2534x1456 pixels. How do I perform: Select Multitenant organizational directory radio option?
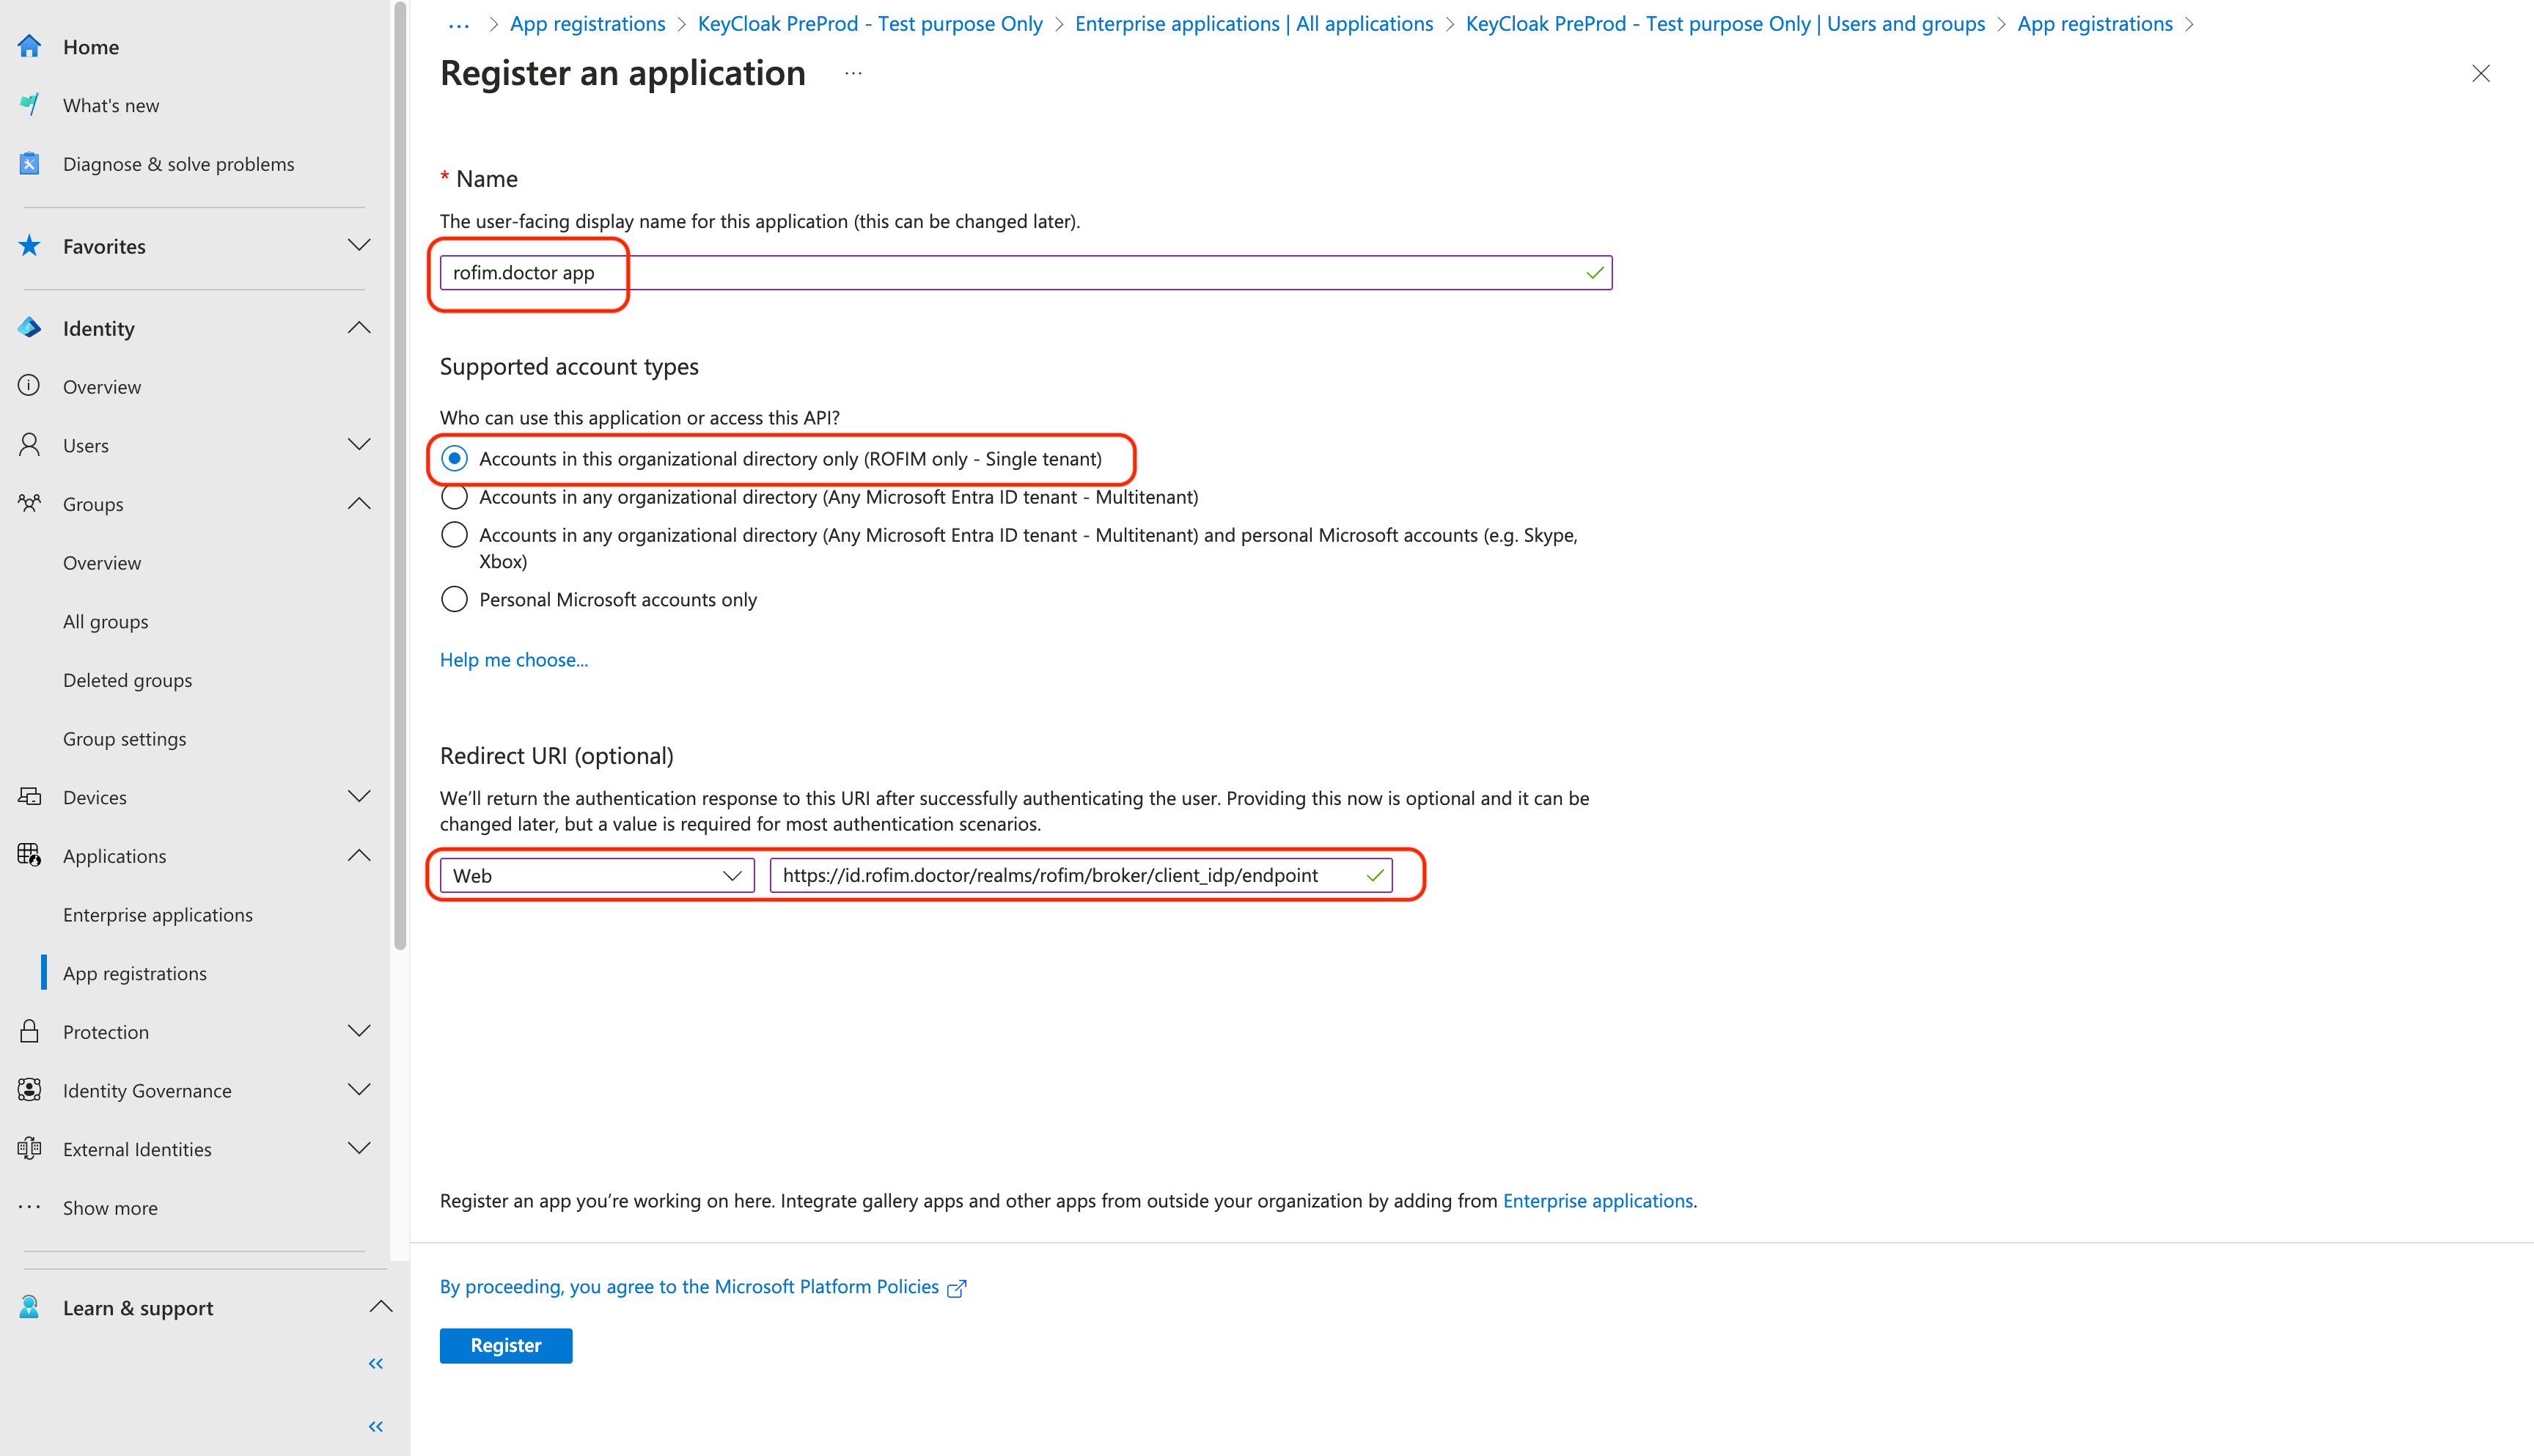point(454,497)
